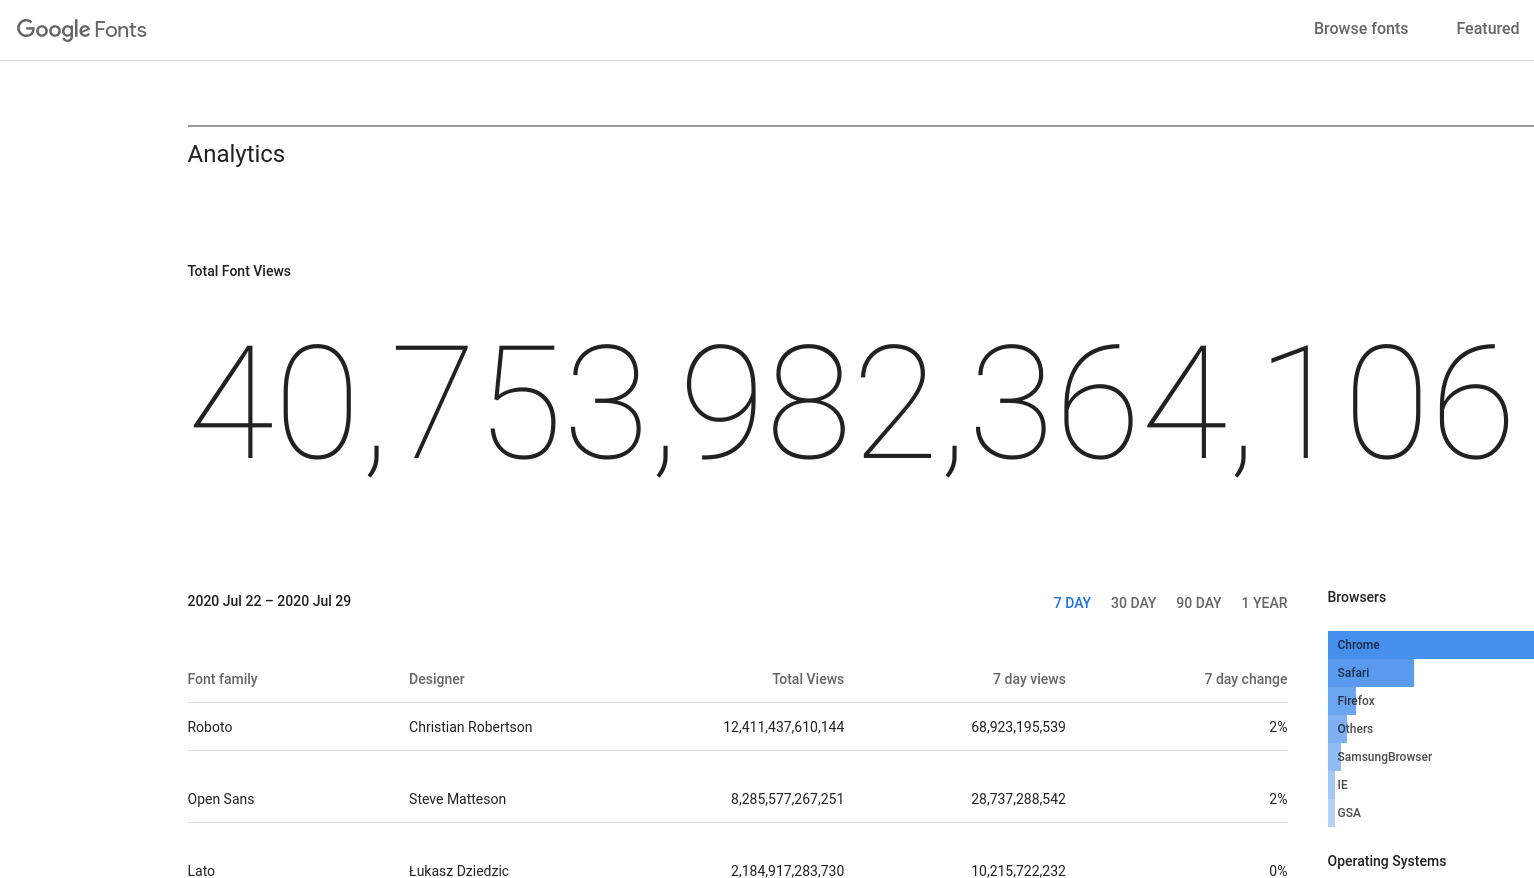This screenshot has width=1534, height=878.
Task: Click Open Sans 7 day views 28,737,288,542
Action: [1018, 799]
